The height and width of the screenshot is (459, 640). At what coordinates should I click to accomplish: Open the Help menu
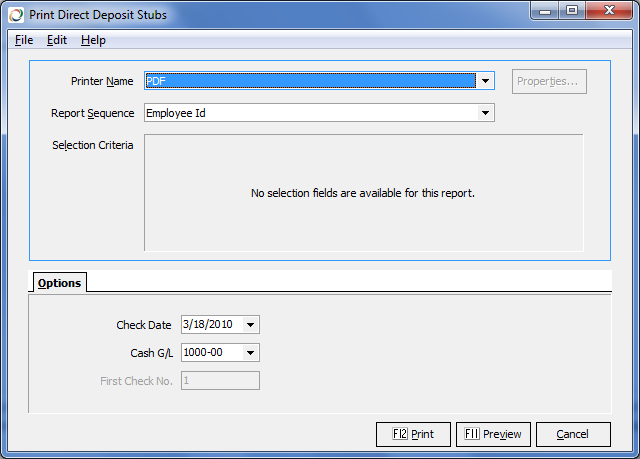point(93,40)
